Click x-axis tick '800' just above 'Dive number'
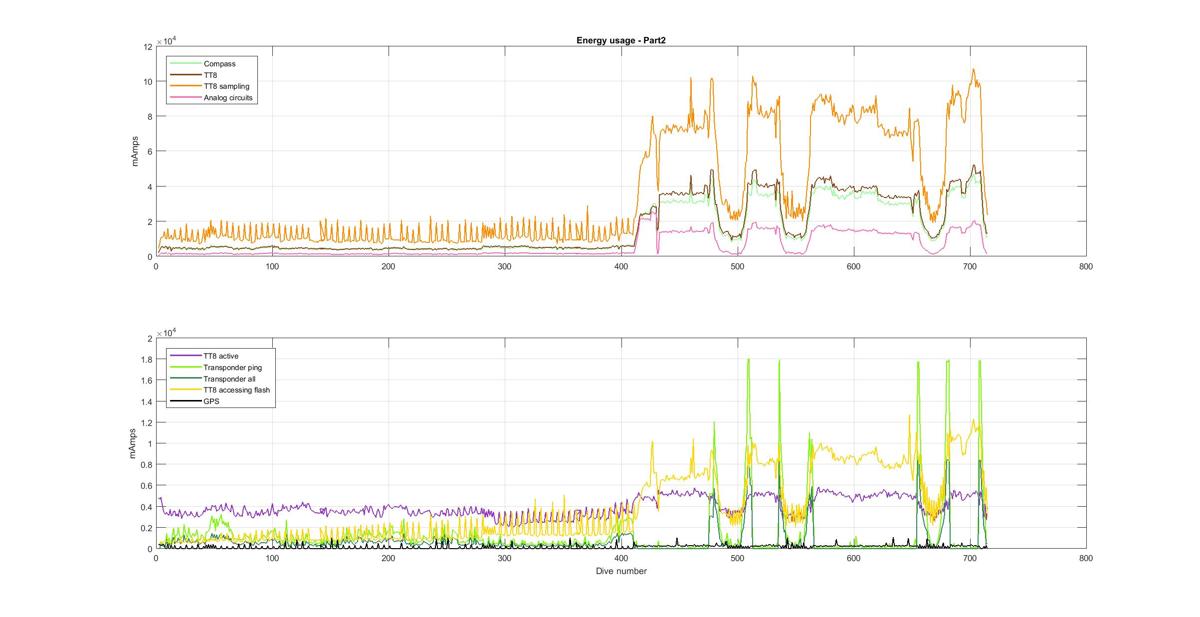Viewport: 1200px width, 617px height. pyautogui.click(x=1086, y=559)
